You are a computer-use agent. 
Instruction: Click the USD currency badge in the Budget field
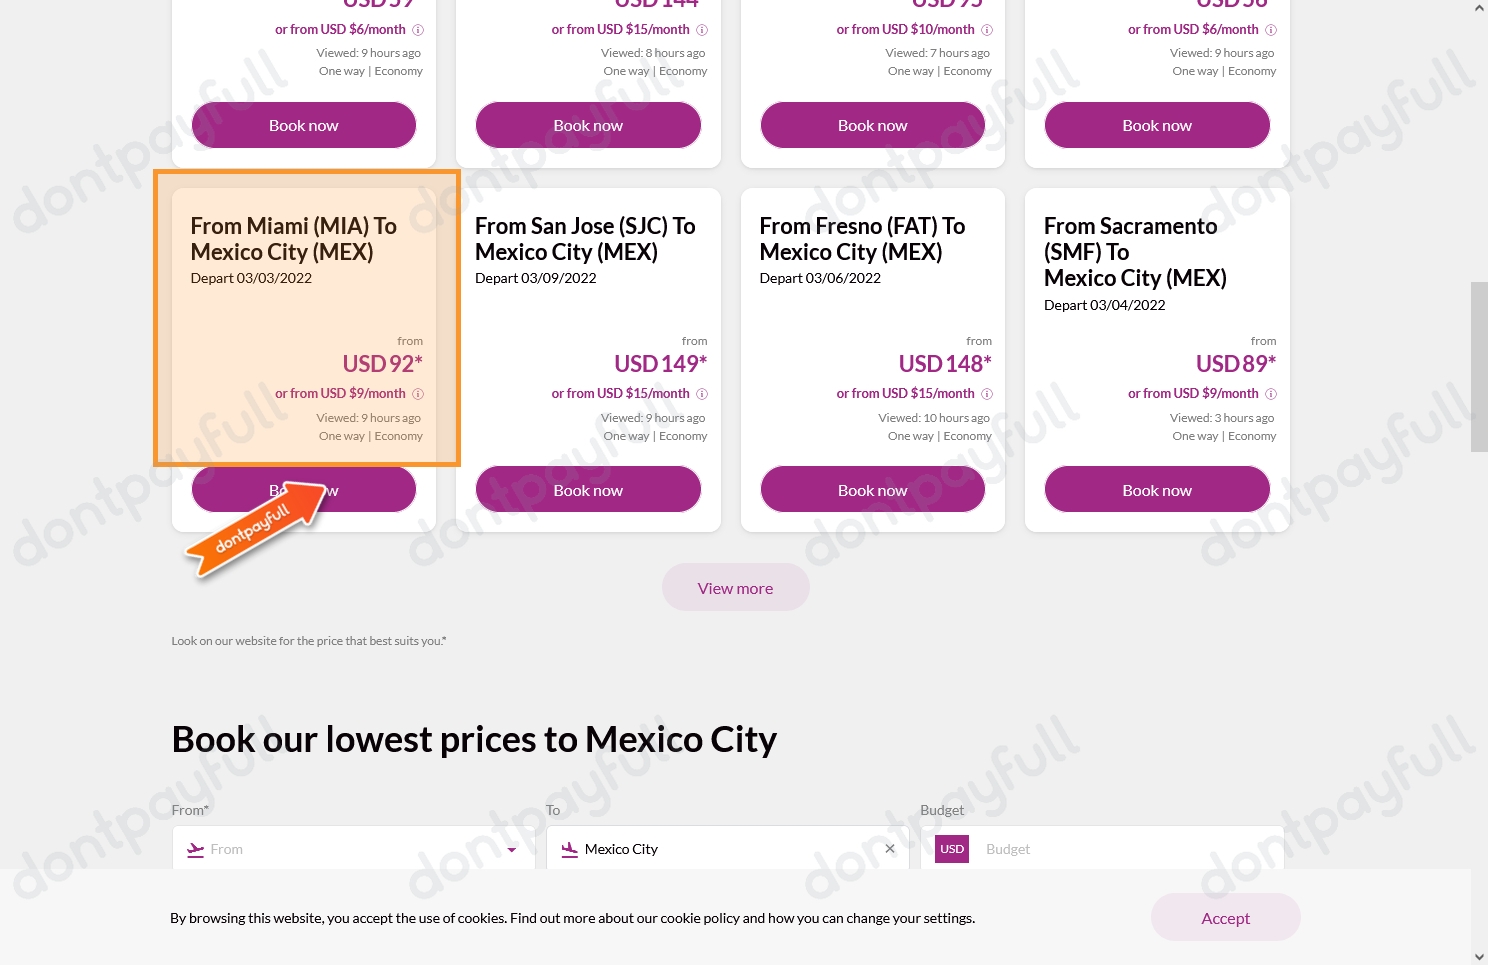click(951, 848)
